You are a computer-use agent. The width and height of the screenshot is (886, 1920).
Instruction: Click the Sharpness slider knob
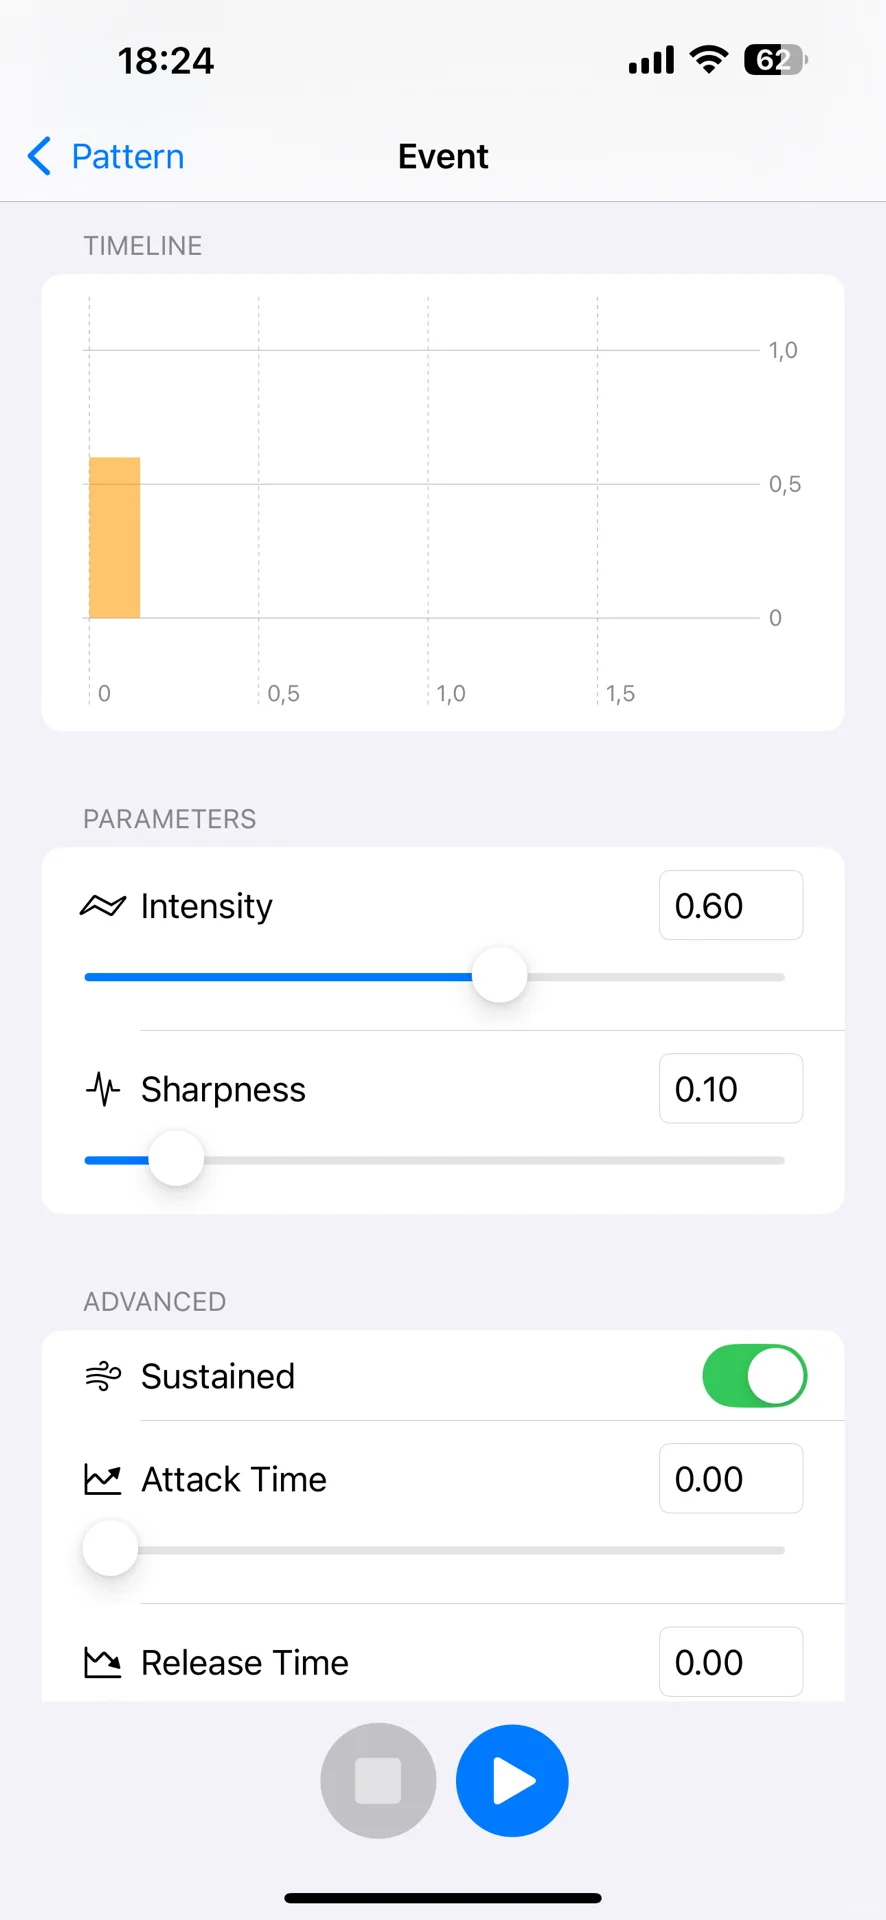click(x=176, y=1159)
